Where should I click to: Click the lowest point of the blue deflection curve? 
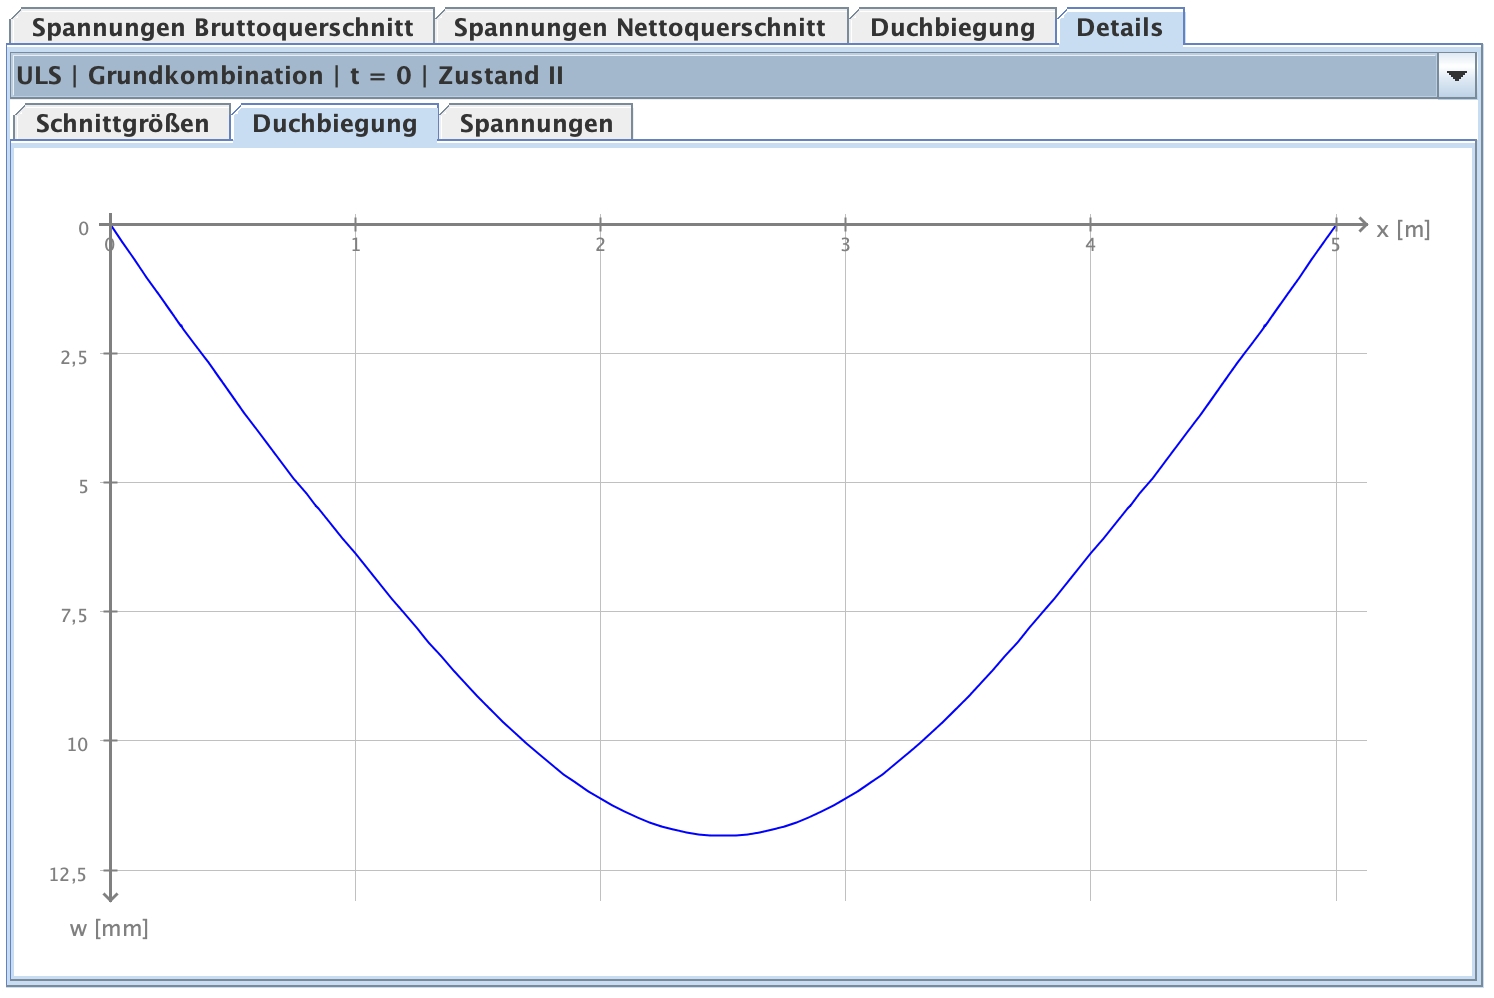tap(724, 835)
